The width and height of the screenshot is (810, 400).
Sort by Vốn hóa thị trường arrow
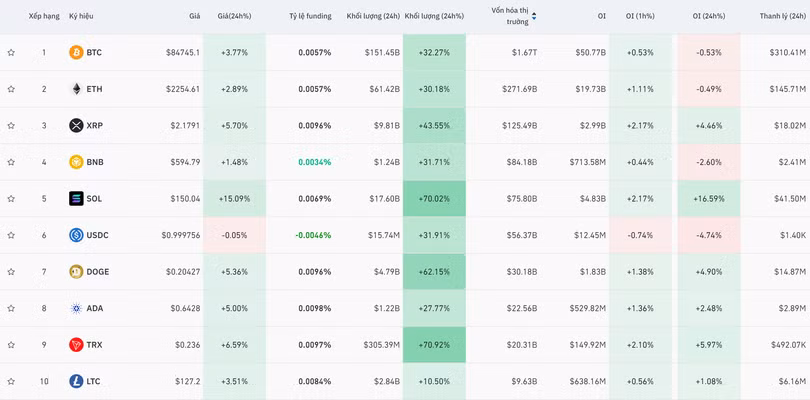tap(534, 16)
